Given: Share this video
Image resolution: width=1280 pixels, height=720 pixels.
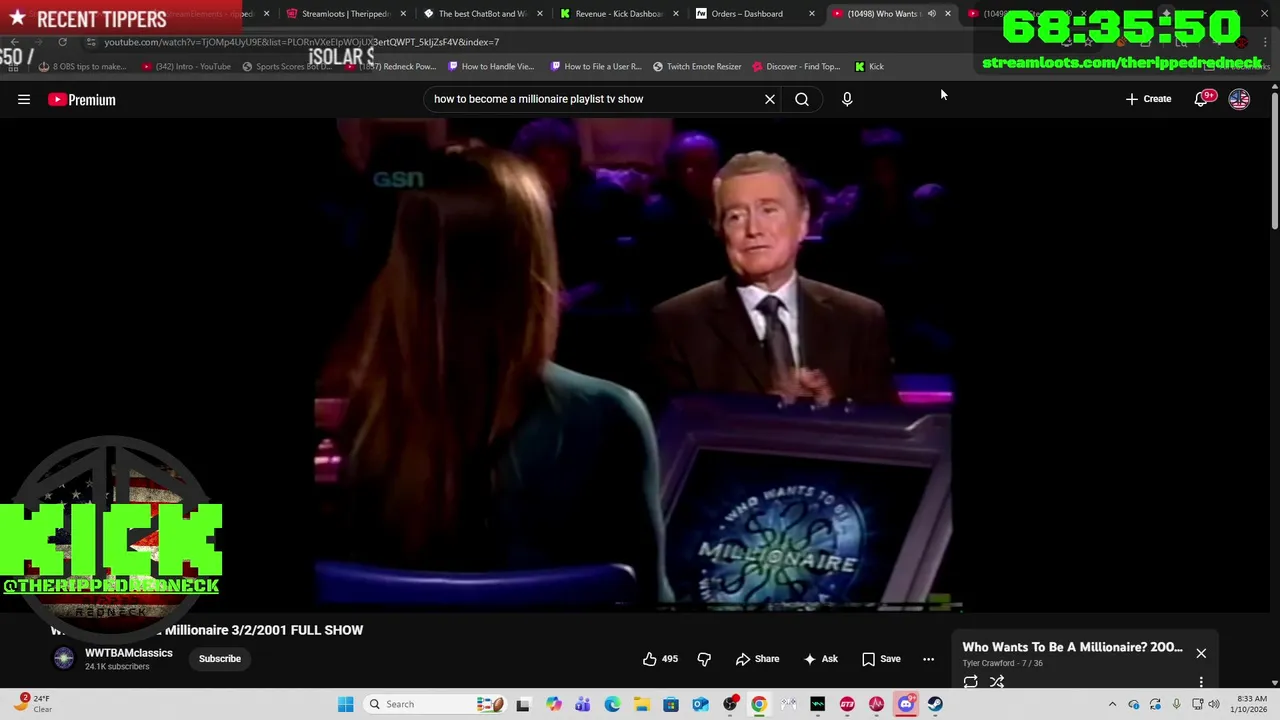Looking at the screenshot, I should (x=757, y=659).
